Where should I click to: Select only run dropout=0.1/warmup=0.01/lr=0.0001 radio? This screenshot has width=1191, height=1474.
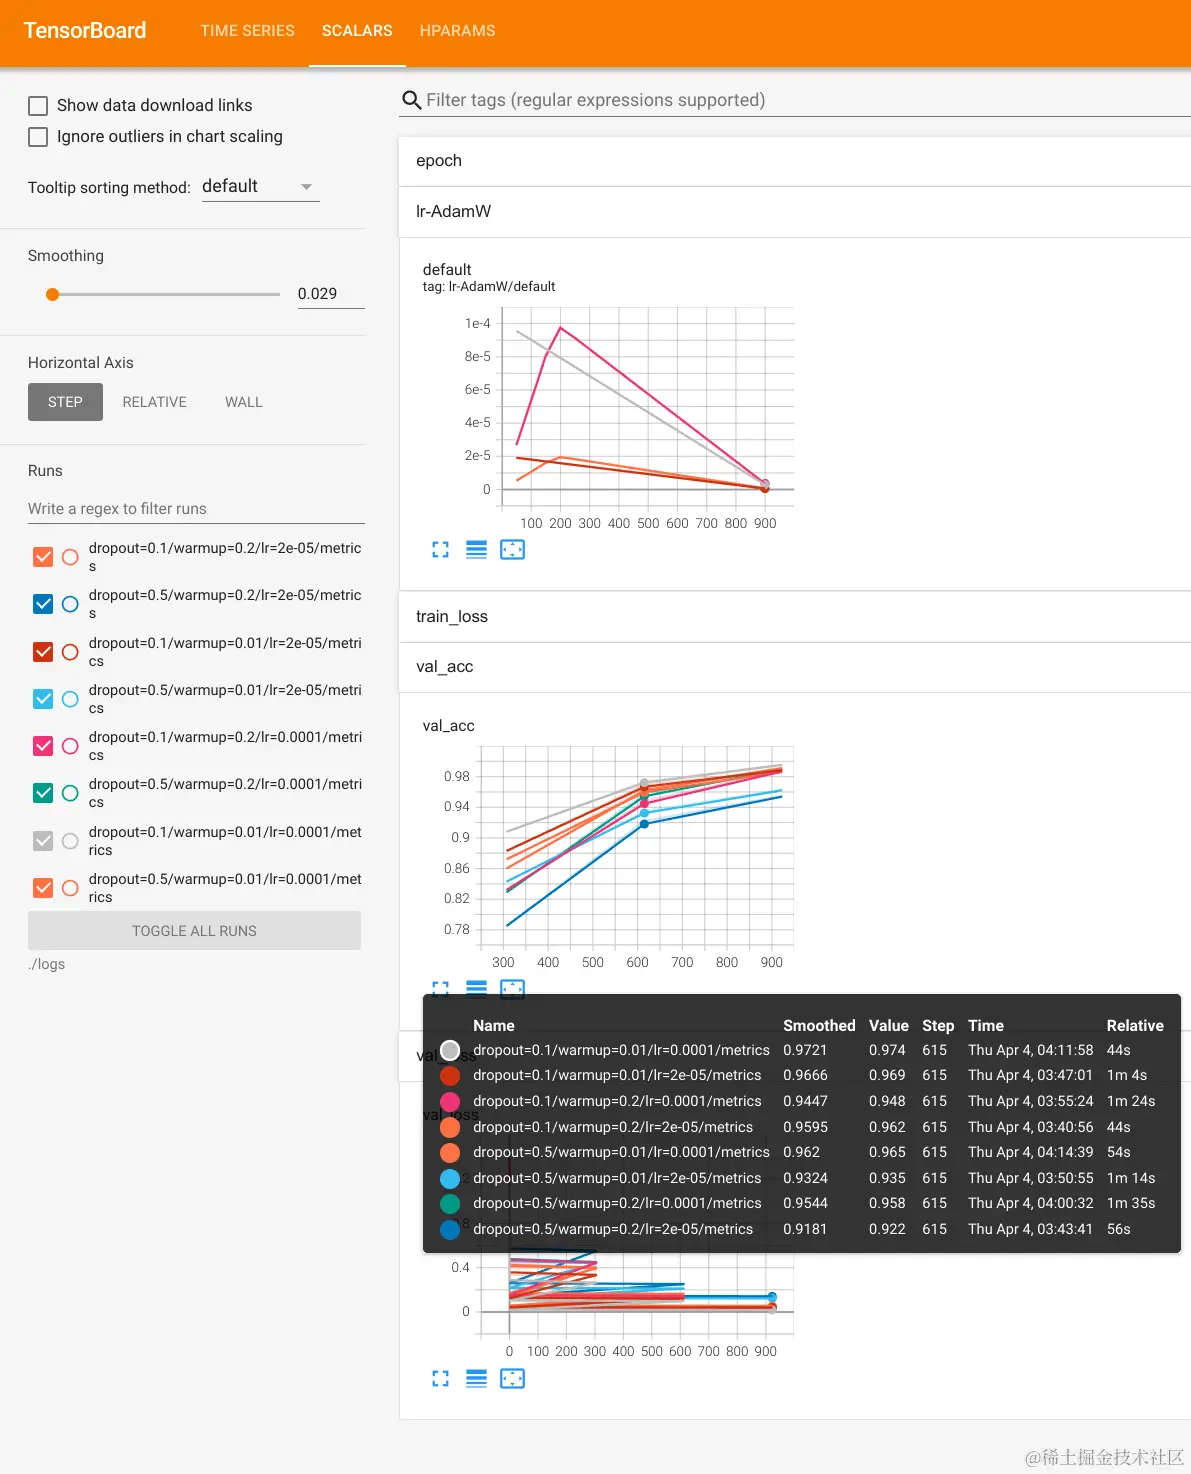(x=70, y=841)
